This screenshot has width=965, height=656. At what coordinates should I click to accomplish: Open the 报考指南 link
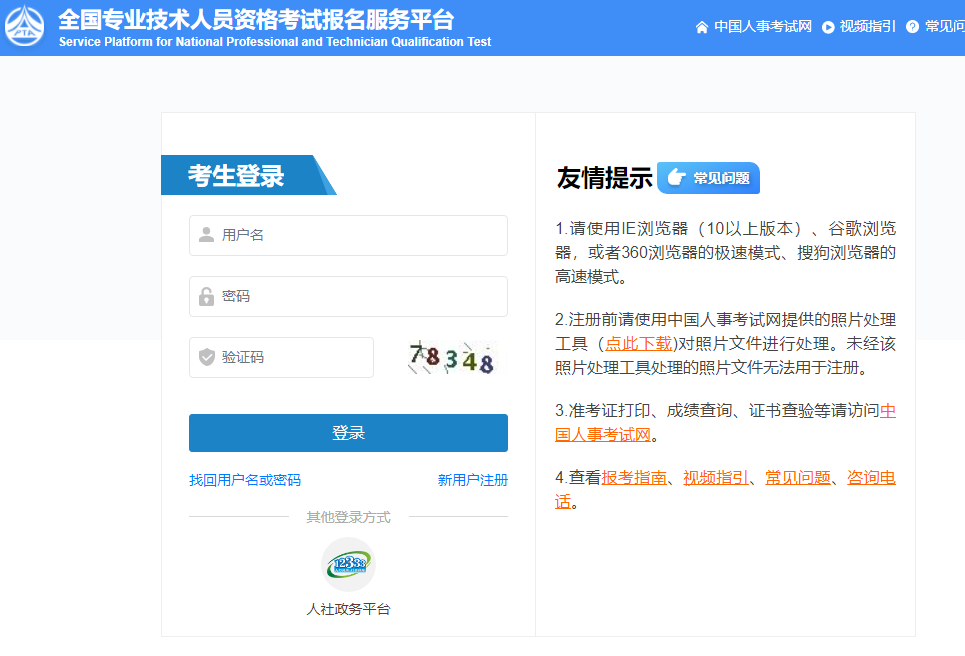pyautogui.click(x=634, y=478)
